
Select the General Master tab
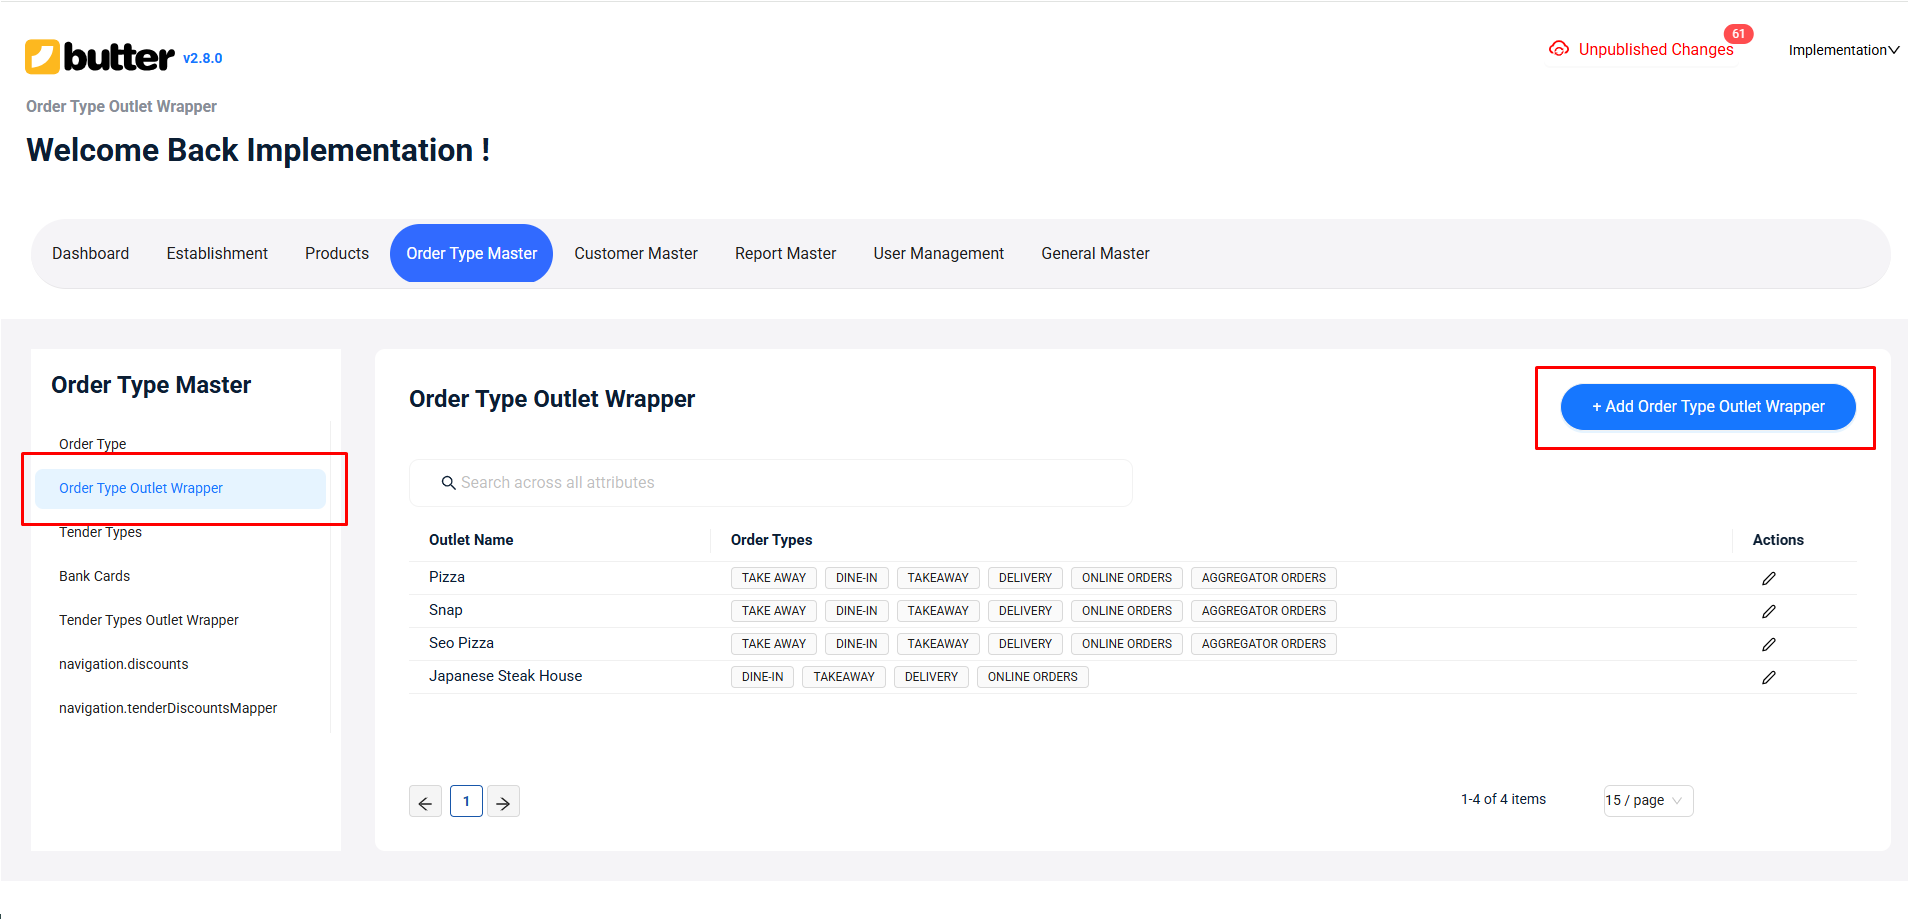coord(1095,254)
